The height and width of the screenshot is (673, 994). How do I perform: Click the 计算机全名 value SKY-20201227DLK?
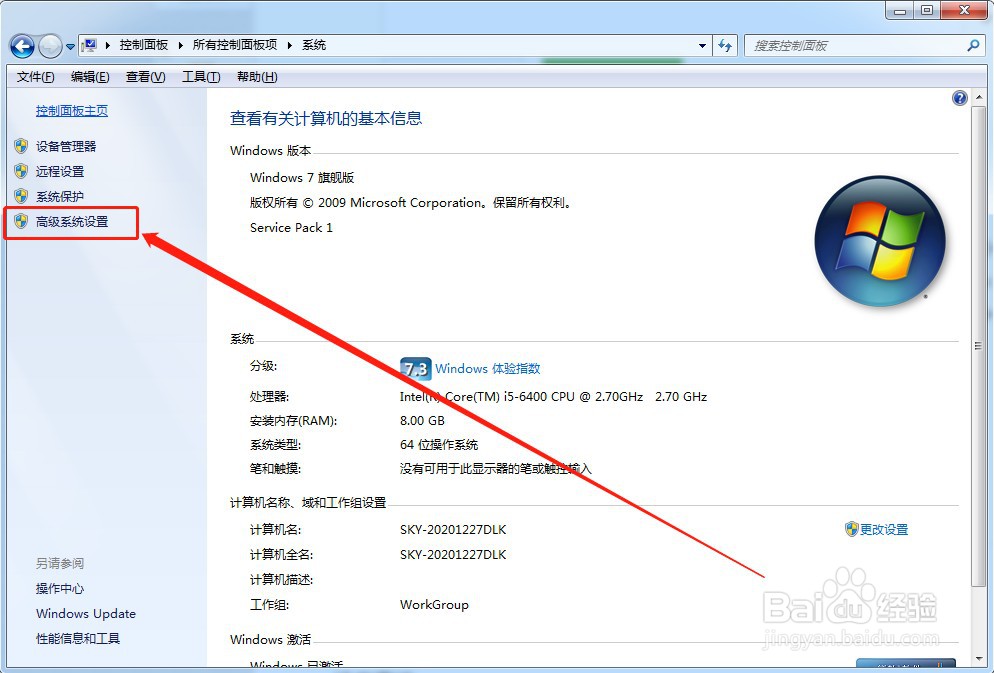[x=453, y=554]
